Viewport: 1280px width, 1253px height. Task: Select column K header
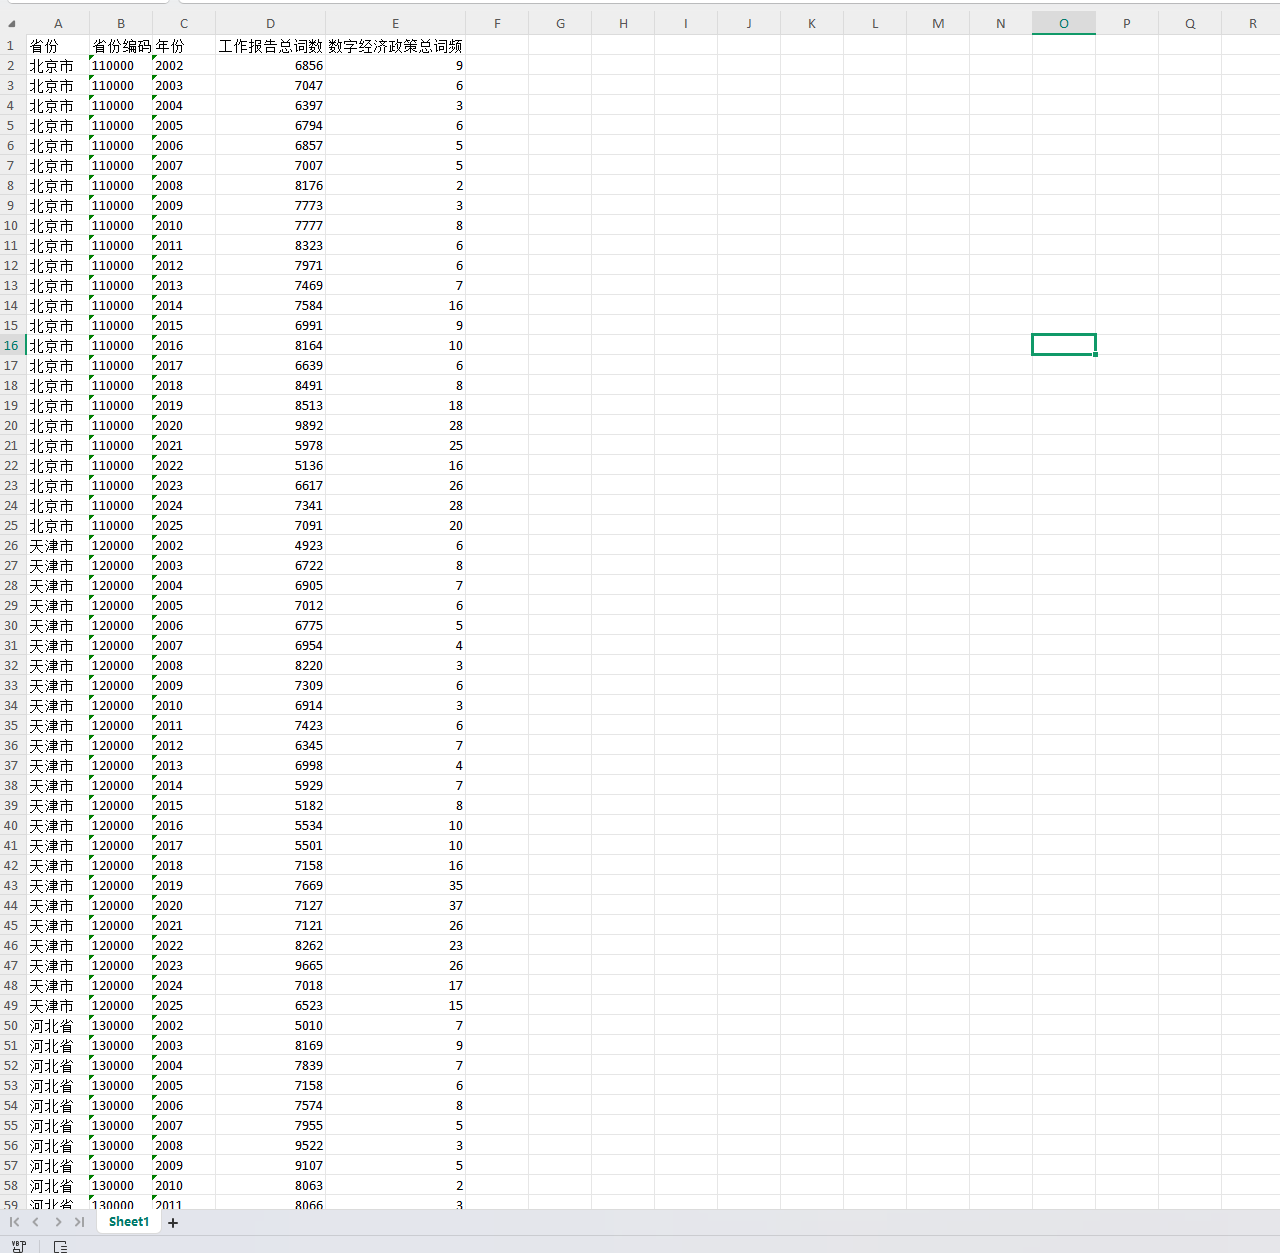[812, 23]
